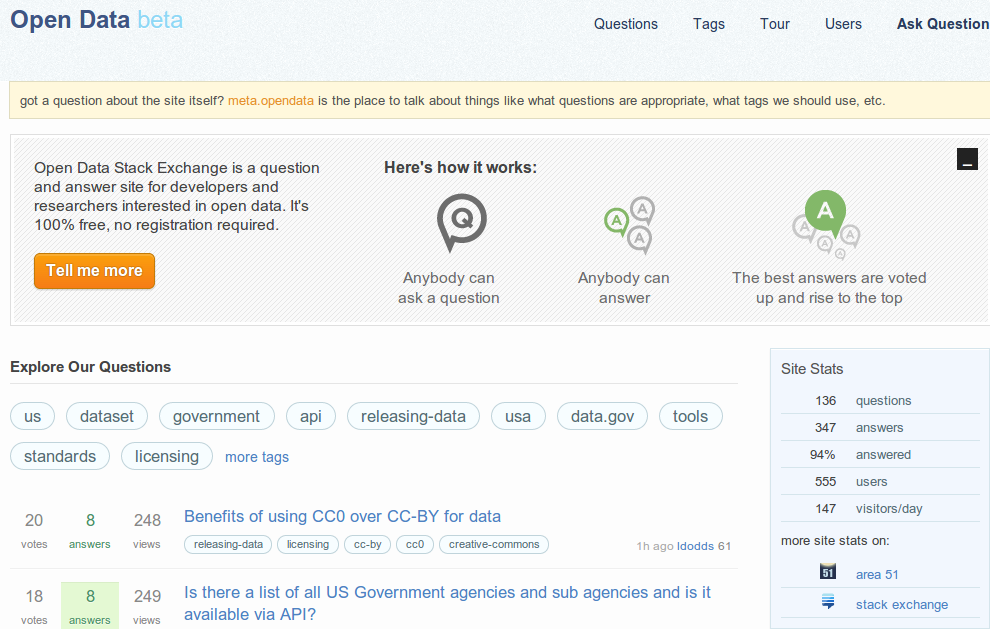Click '136 questions' in Site Stats

[880, 400]
